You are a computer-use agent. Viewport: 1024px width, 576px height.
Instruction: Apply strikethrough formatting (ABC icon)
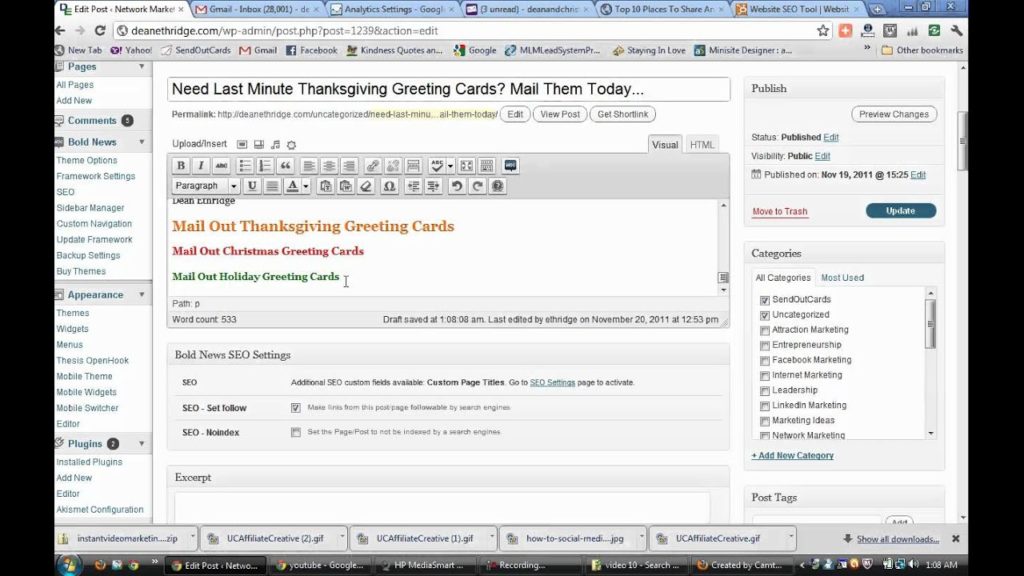click(x=221, y=166)
